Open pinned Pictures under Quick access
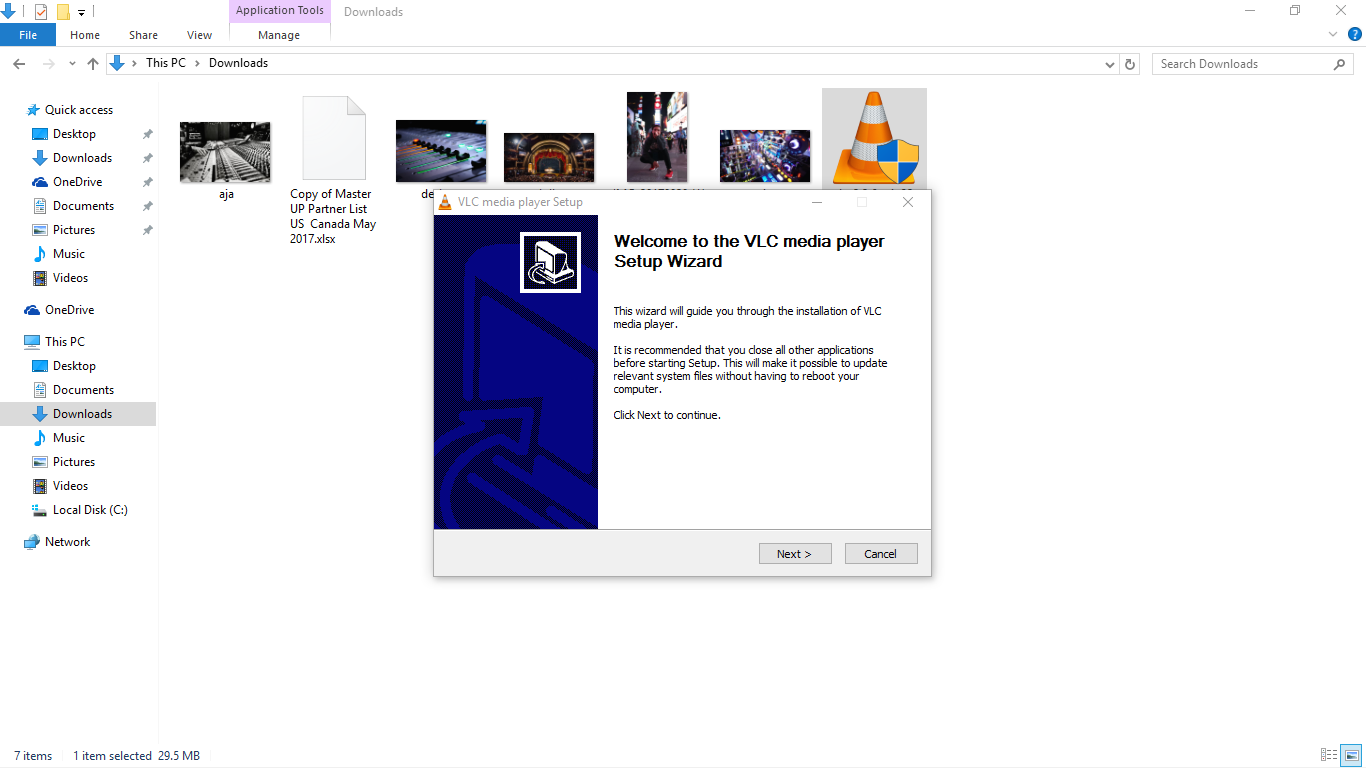1366x768 pixels. point(74,230)
